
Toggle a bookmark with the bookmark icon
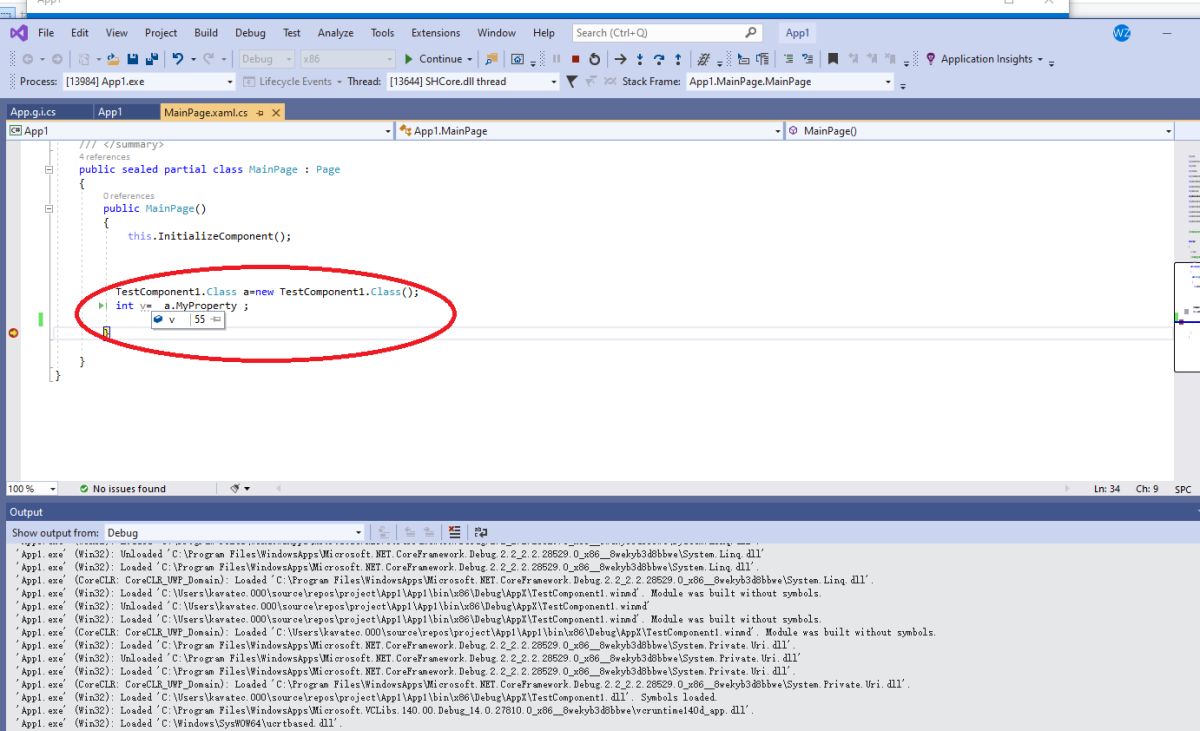[x=832, y=59]
